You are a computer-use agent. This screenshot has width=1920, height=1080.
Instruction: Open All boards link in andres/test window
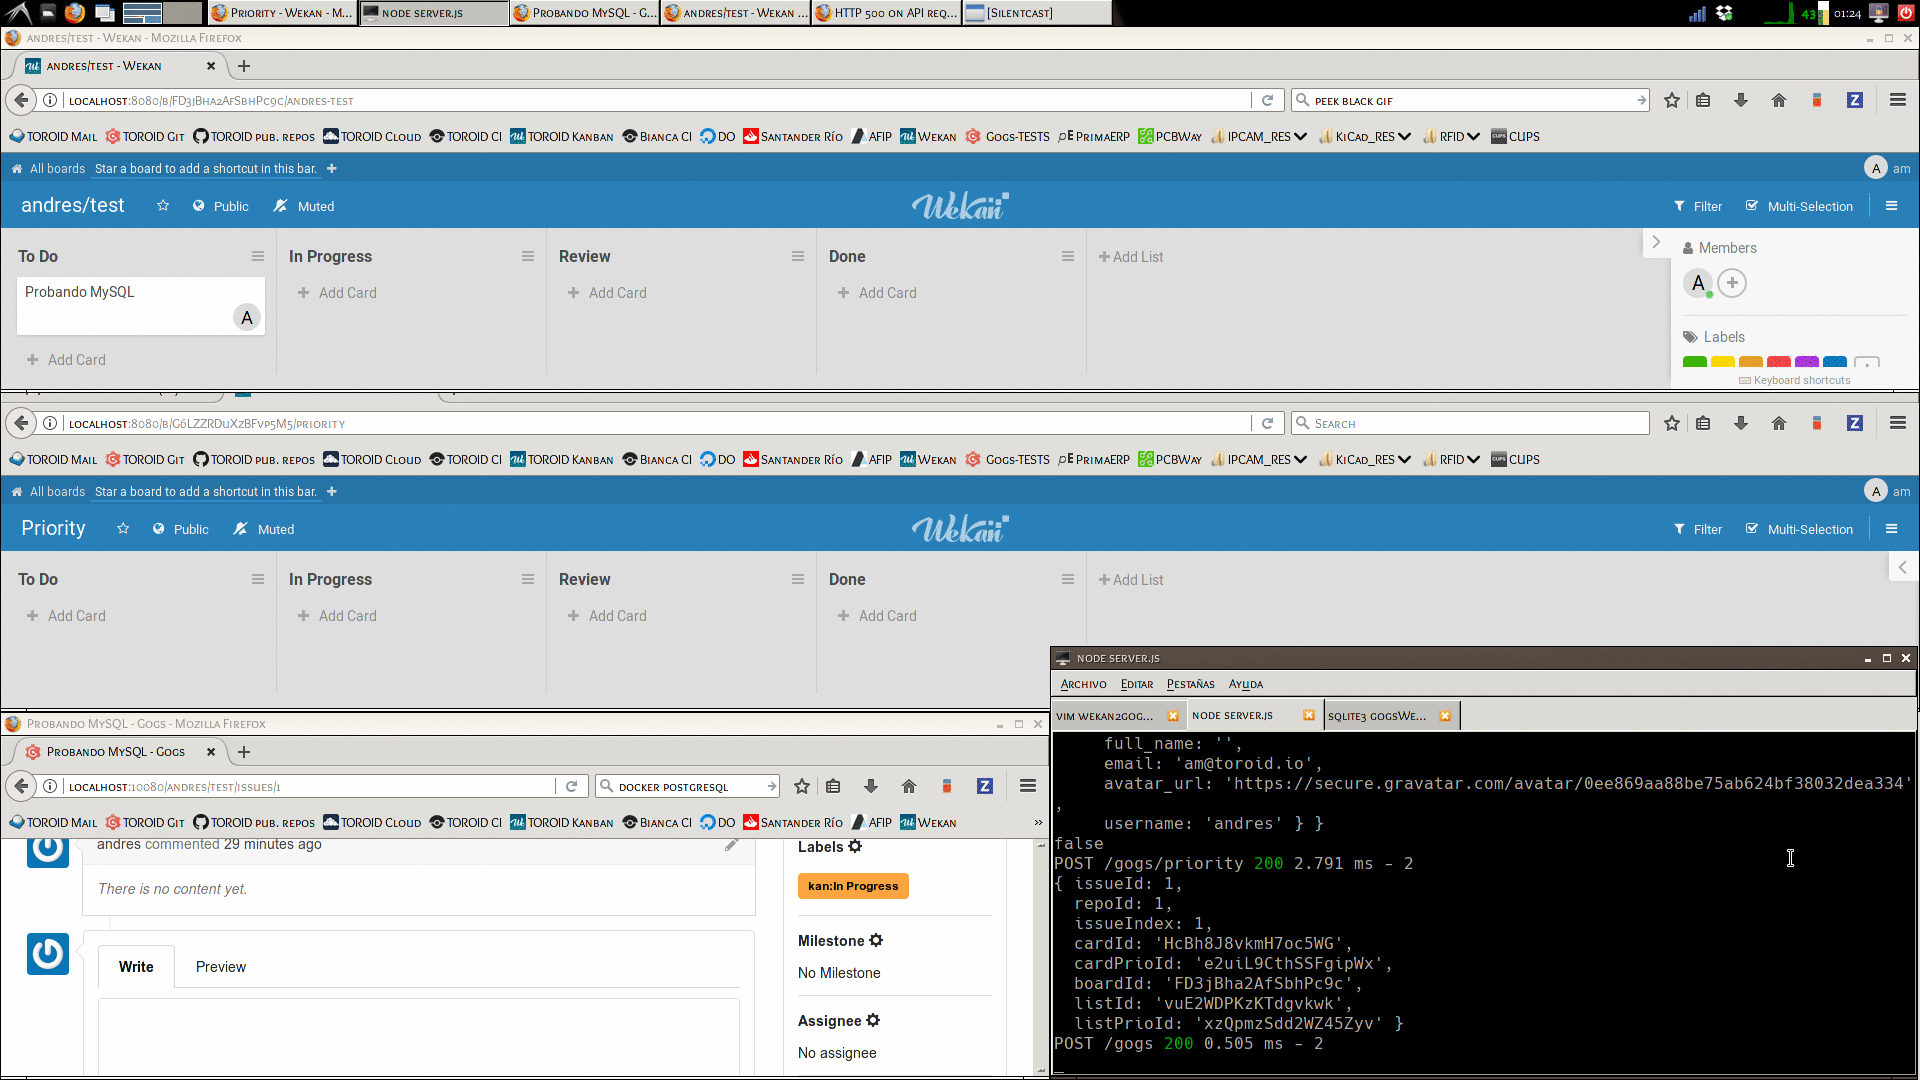(48, 169)
